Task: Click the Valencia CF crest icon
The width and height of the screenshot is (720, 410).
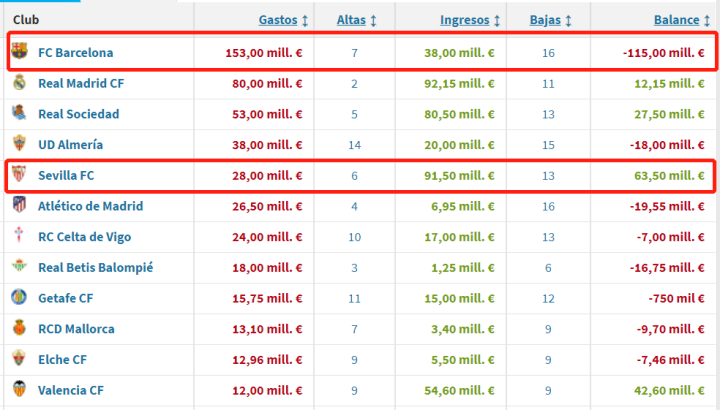Action: 19,389
